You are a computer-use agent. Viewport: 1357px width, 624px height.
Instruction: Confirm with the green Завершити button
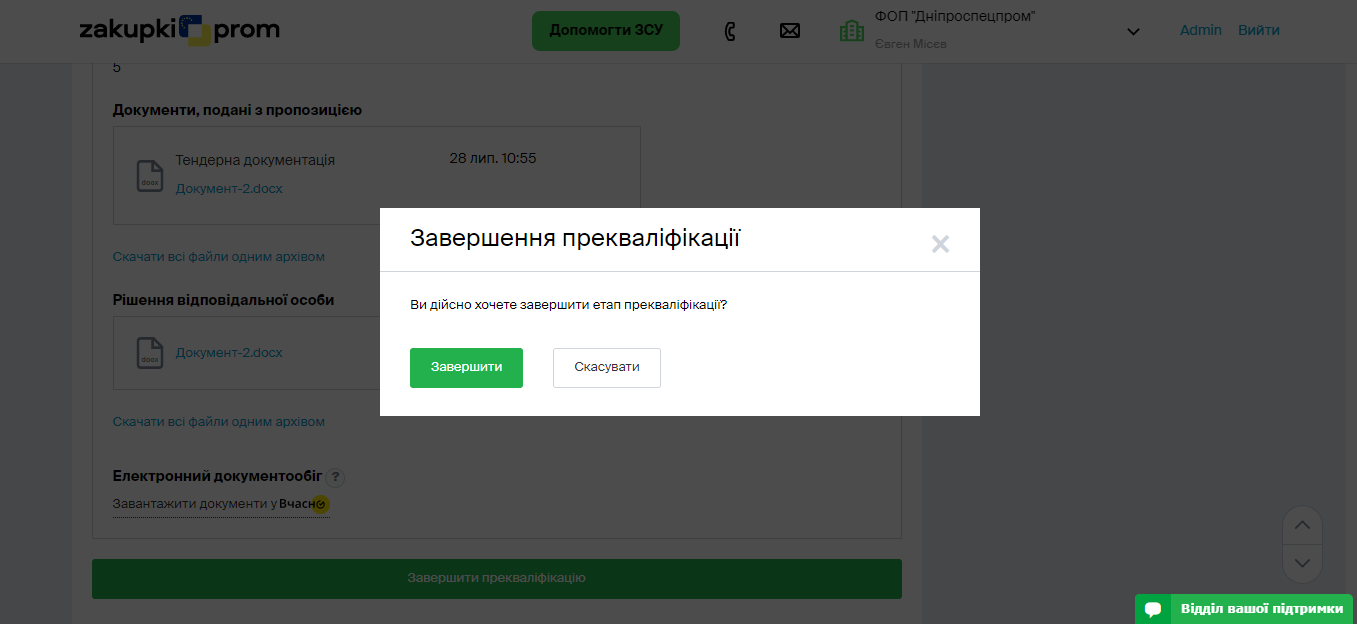click(x=466, y=367)
